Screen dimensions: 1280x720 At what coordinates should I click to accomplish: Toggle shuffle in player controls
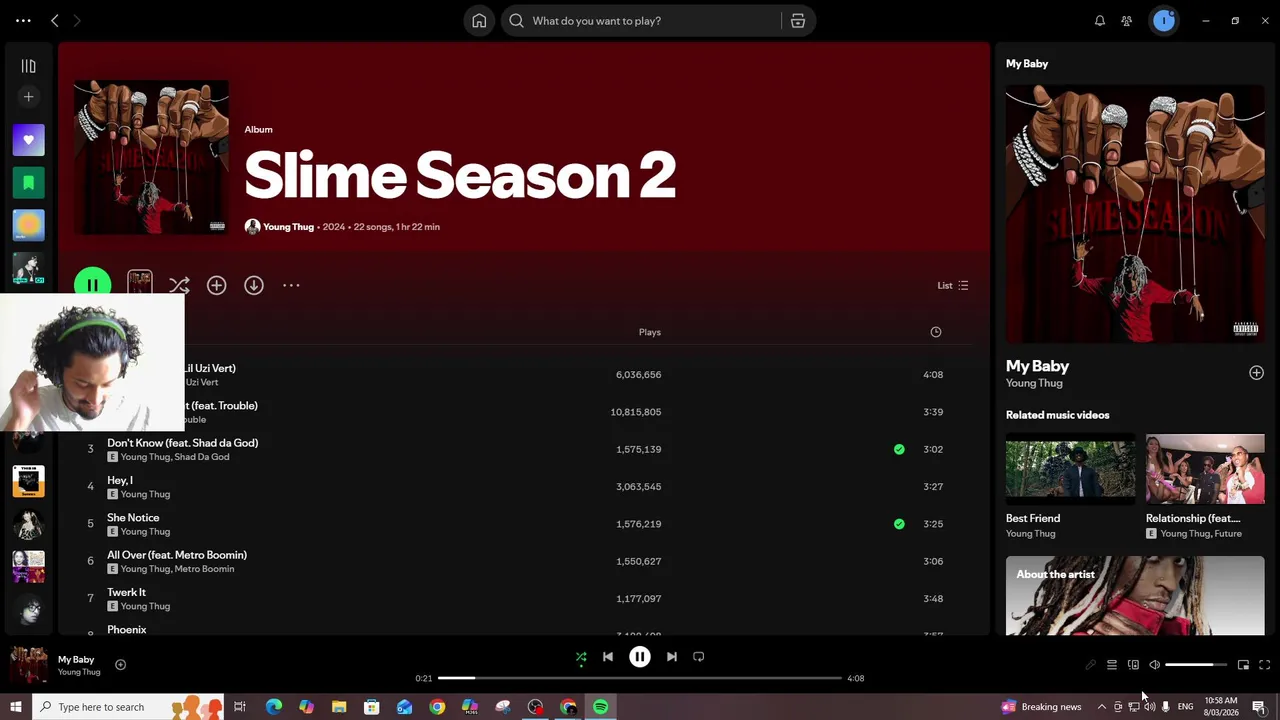[x=581, y=657]
